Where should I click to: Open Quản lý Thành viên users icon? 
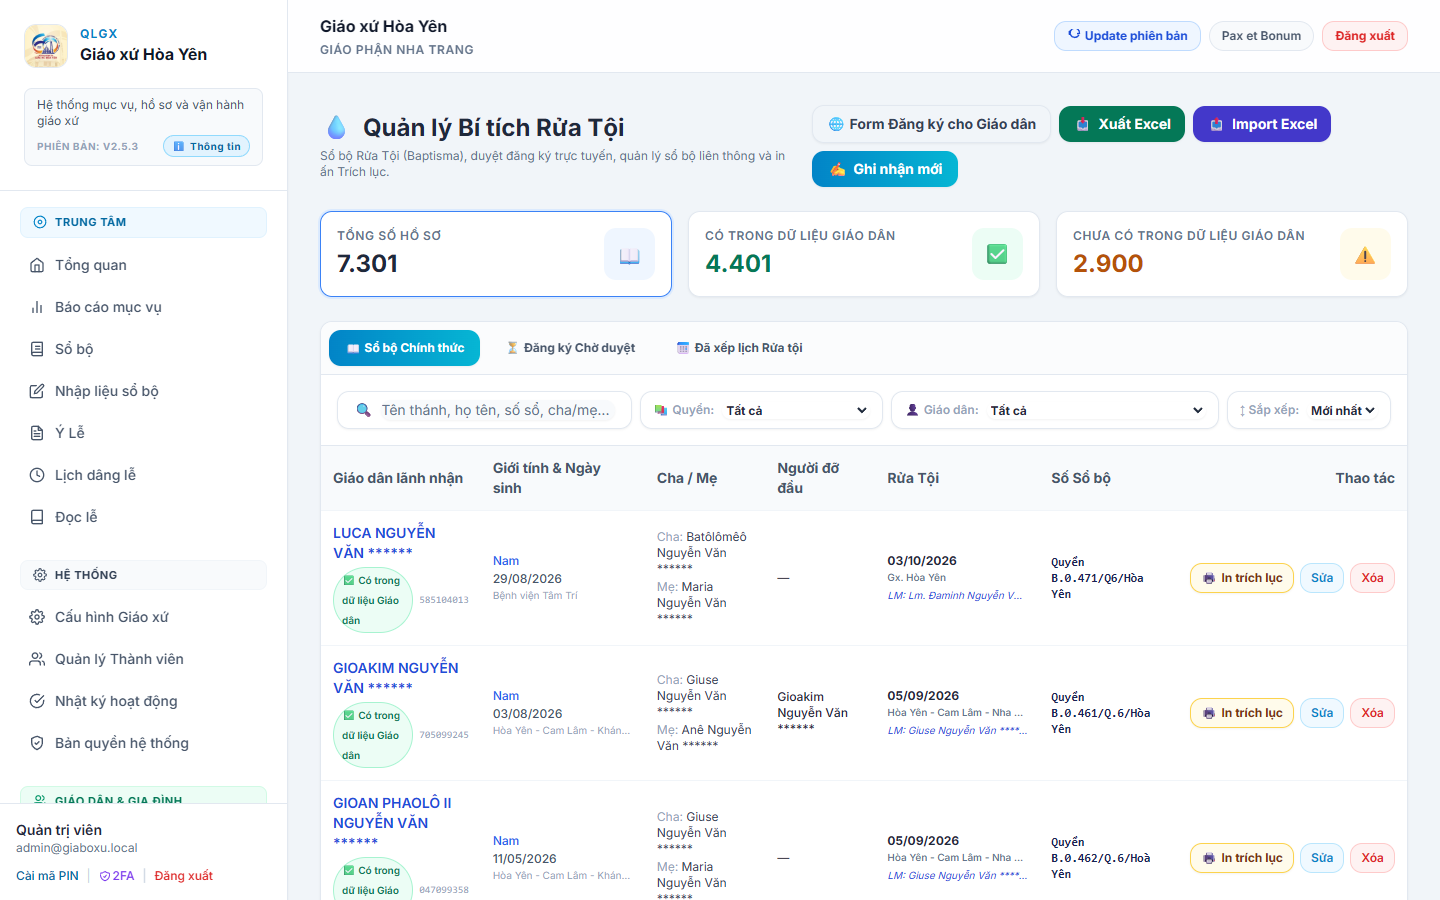pyautogui.click(x=37, y=659)
